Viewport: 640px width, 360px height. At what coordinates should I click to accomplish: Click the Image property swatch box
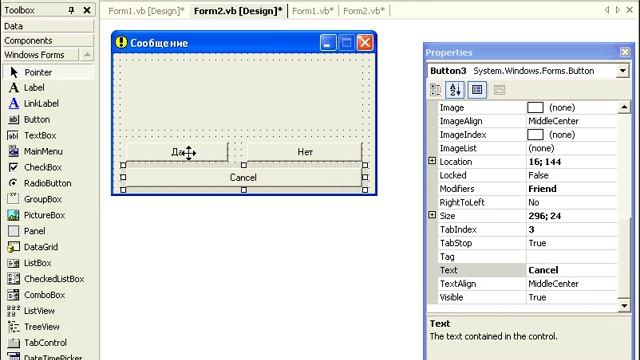click(535, 107)
